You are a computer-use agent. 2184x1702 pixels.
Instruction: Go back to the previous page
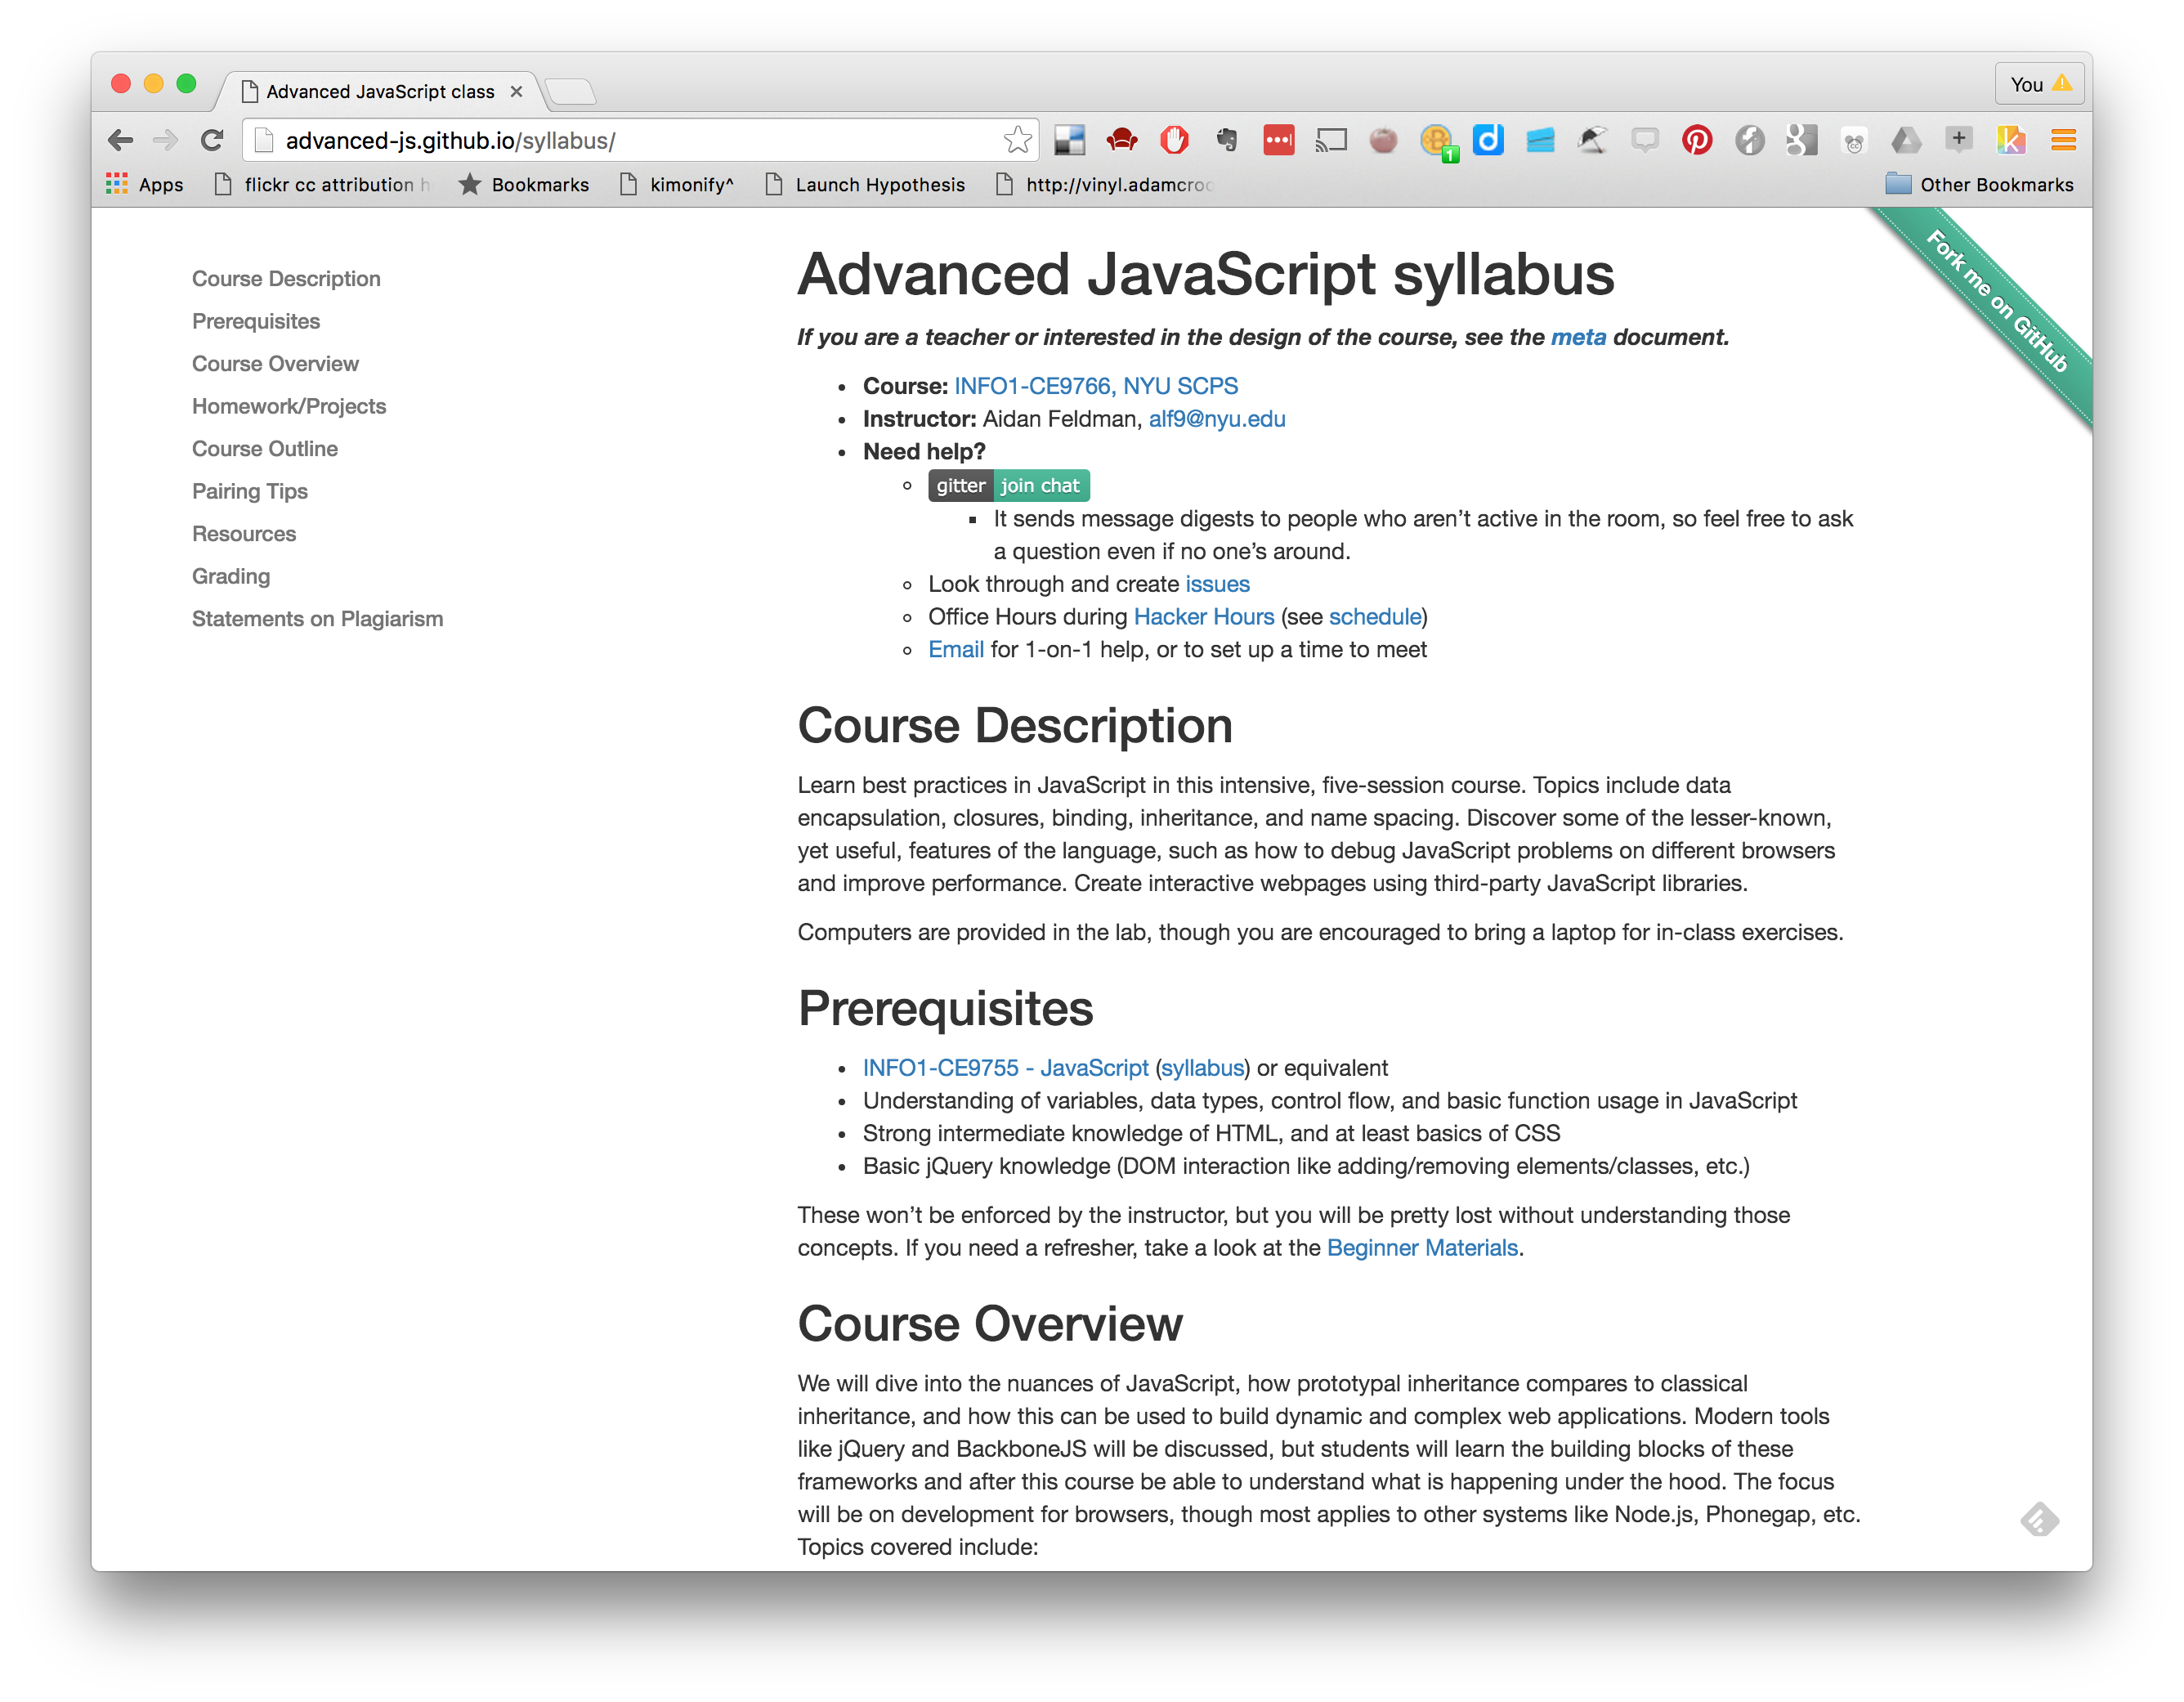click(x=120, y=140)
